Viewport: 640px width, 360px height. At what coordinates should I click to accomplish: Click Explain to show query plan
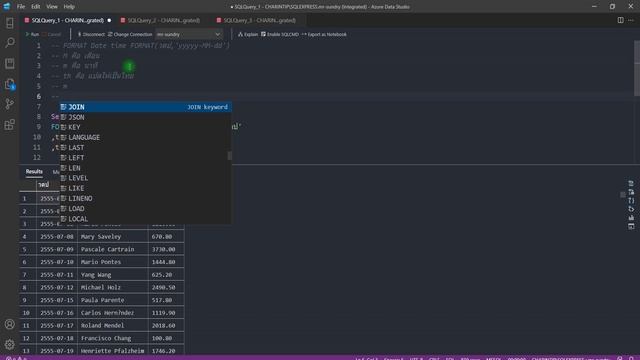(x=248, y=35)
